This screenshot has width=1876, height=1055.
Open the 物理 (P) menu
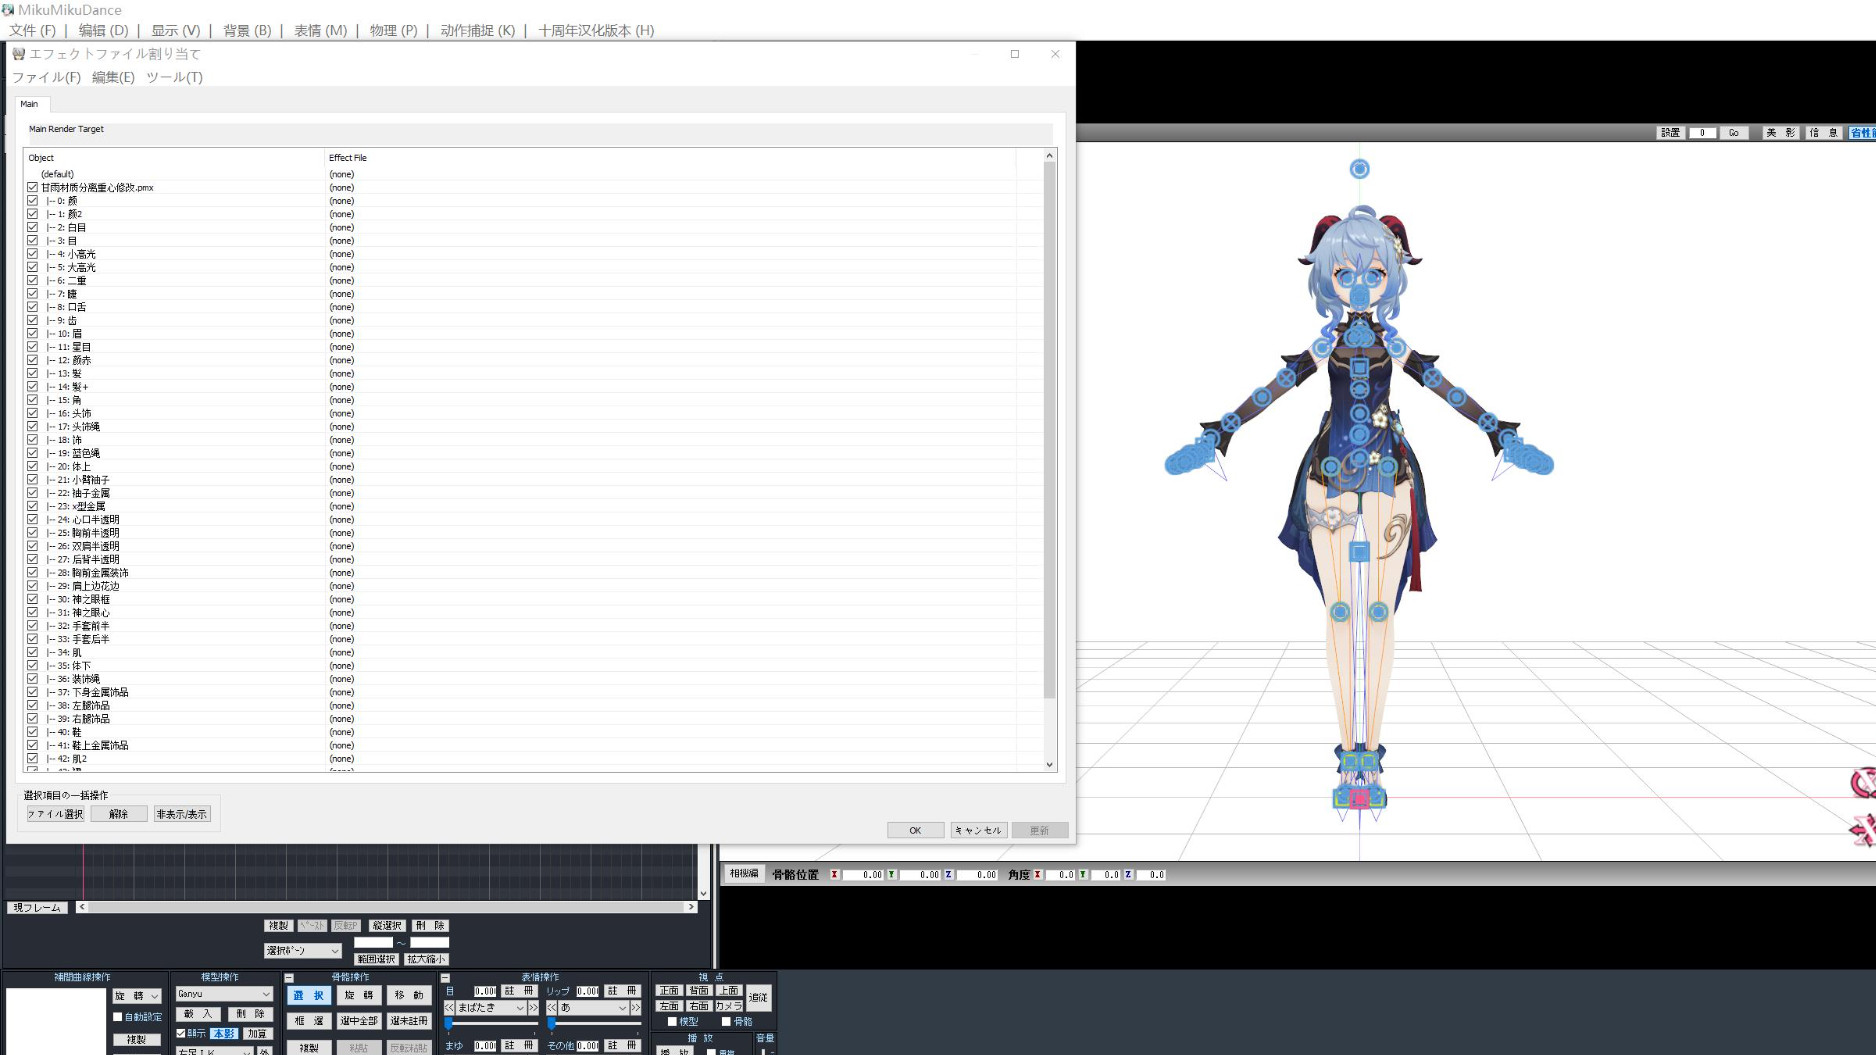point(393,31)
